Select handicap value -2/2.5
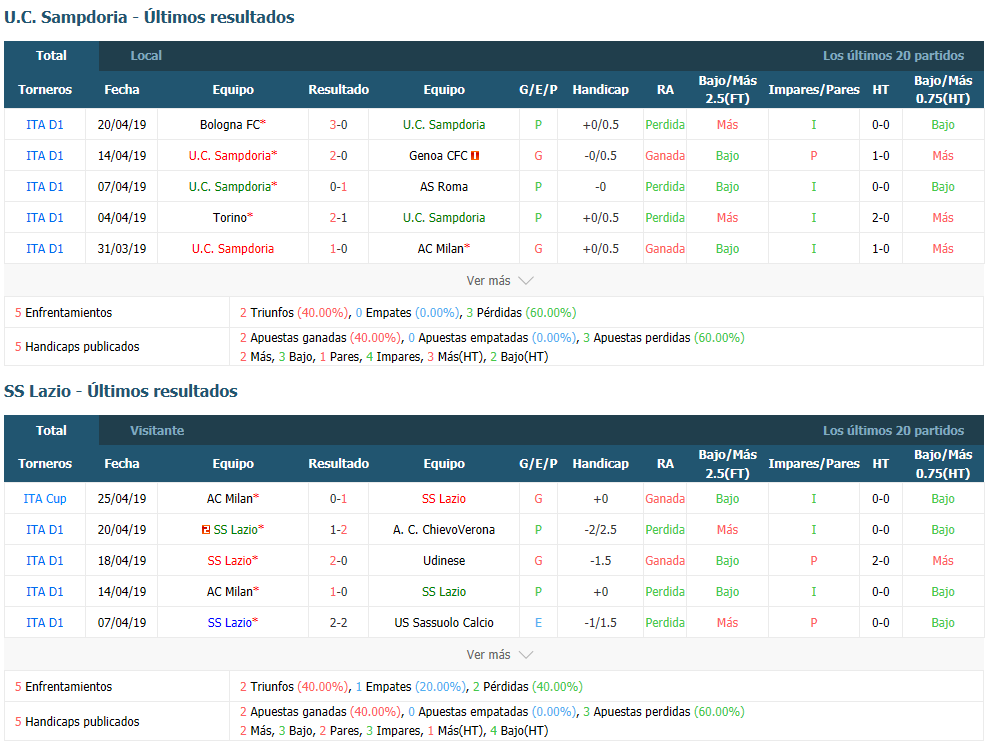Screen dimensions: 995x747 [600, 529]
